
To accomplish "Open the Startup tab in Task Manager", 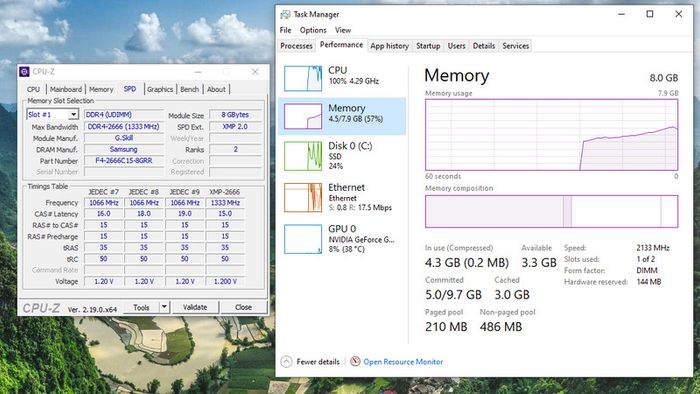I will 428,46.
